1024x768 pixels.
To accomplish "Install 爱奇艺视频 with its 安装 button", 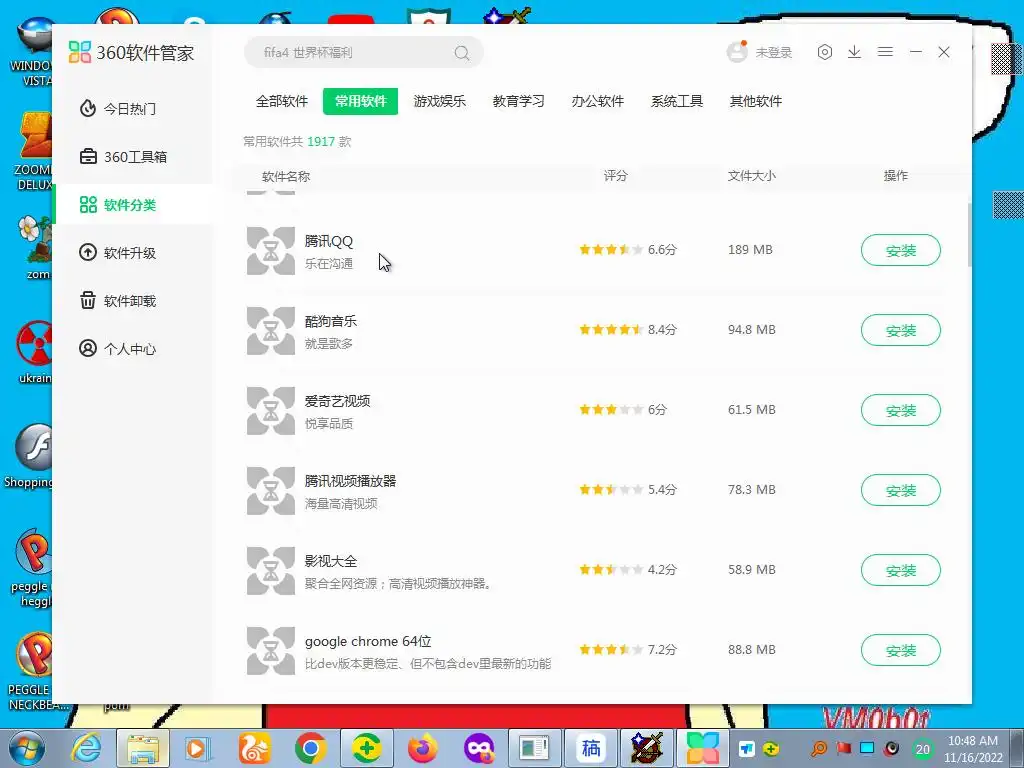I will point(901,410).
